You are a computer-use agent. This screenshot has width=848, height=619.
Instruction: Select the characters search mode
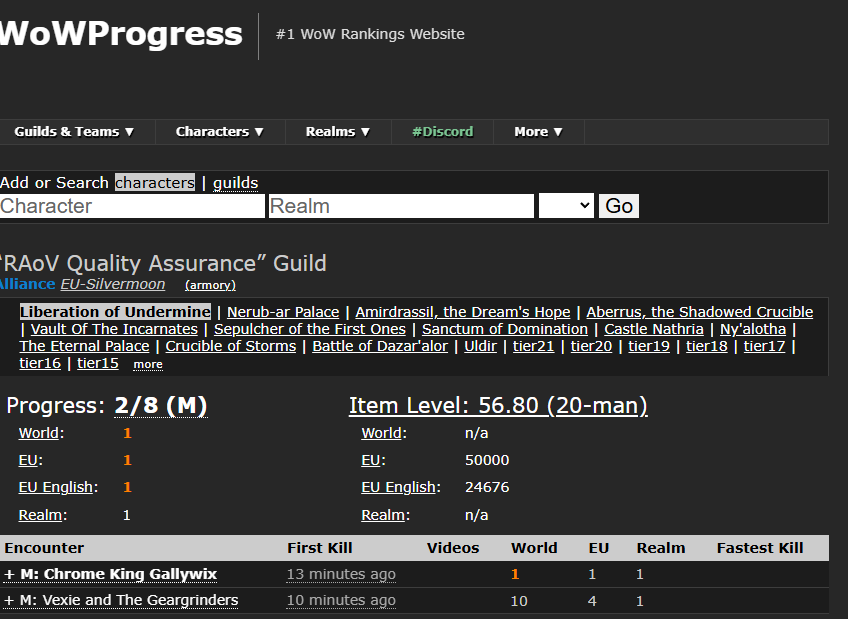click(x=155, y=183)
